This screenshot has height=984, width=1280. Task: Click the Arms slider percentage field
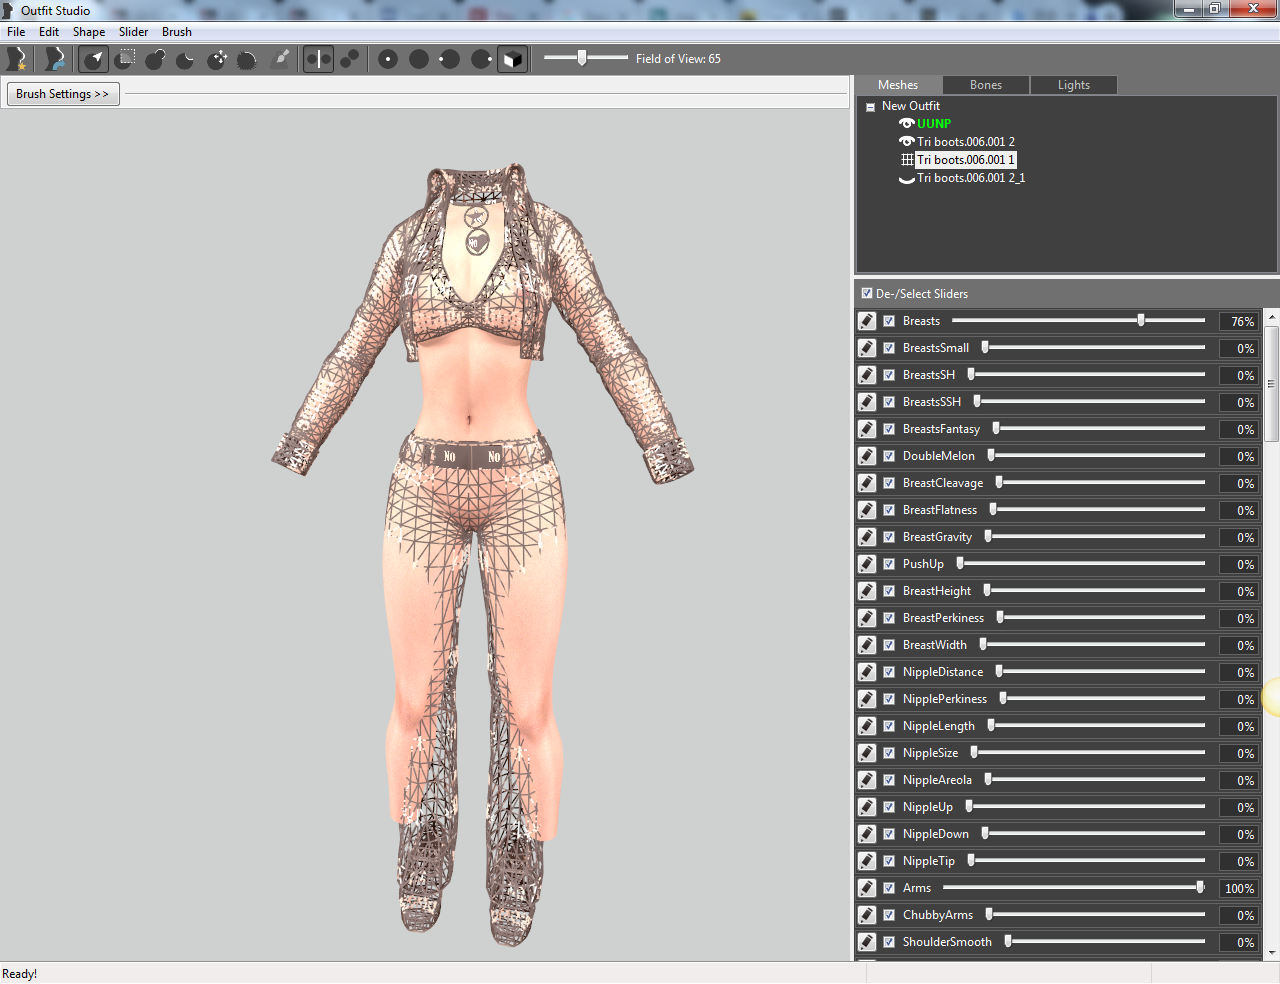pyautogui.click(x=1239, y=889)
